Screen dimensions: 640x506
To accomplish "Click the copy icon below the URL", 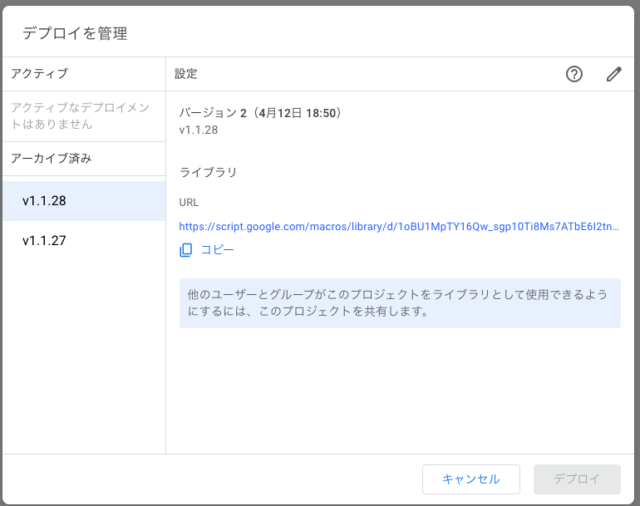I will pos(186,250).
